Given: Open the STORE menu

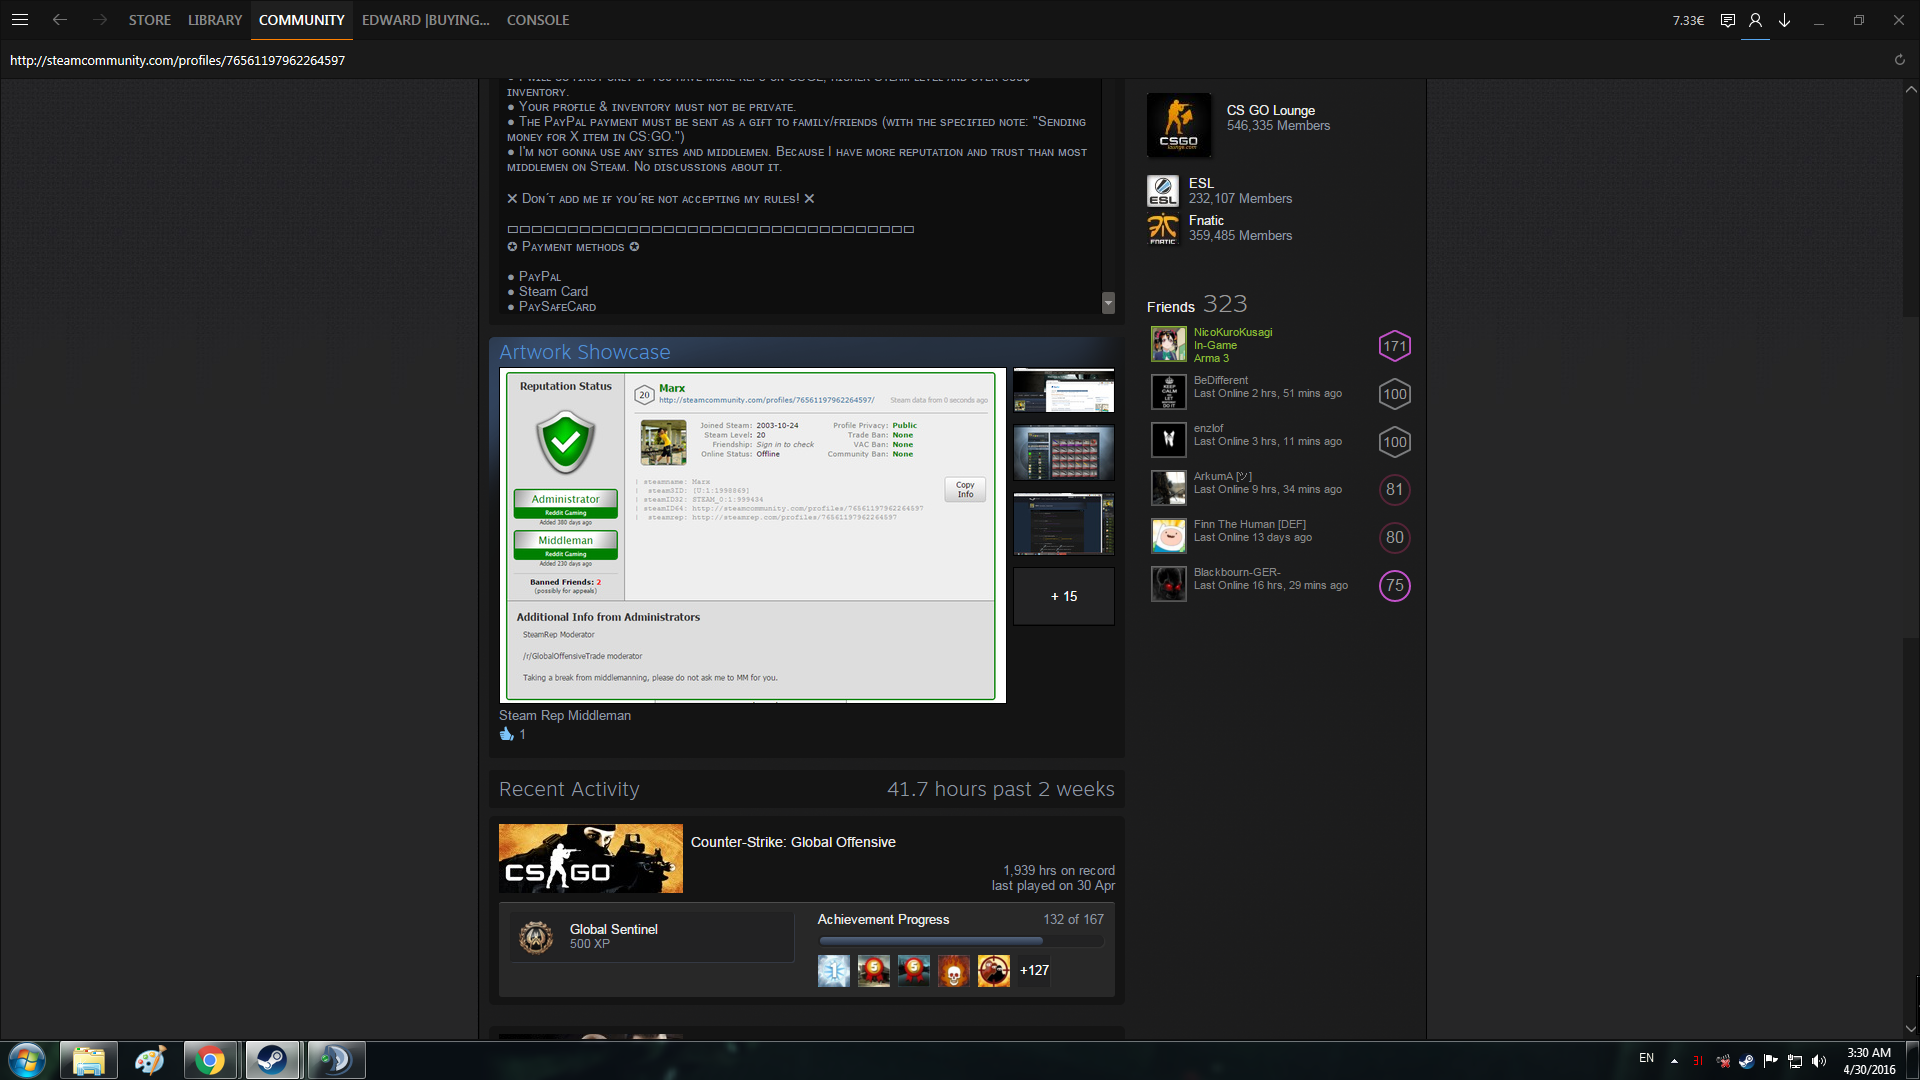Looking at the screenshot, I should 149,20.
